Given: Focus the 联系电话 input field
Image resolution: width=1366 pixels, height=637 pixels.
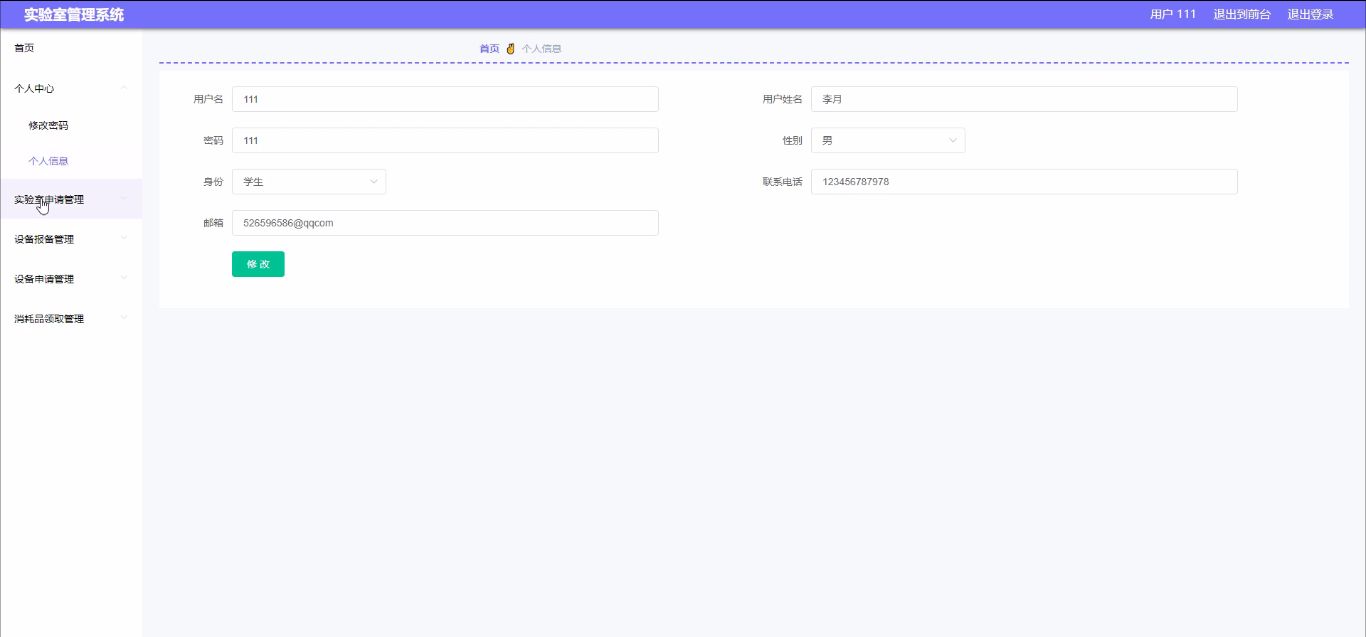Looking at the screenshot, I should pos(1024,182).
